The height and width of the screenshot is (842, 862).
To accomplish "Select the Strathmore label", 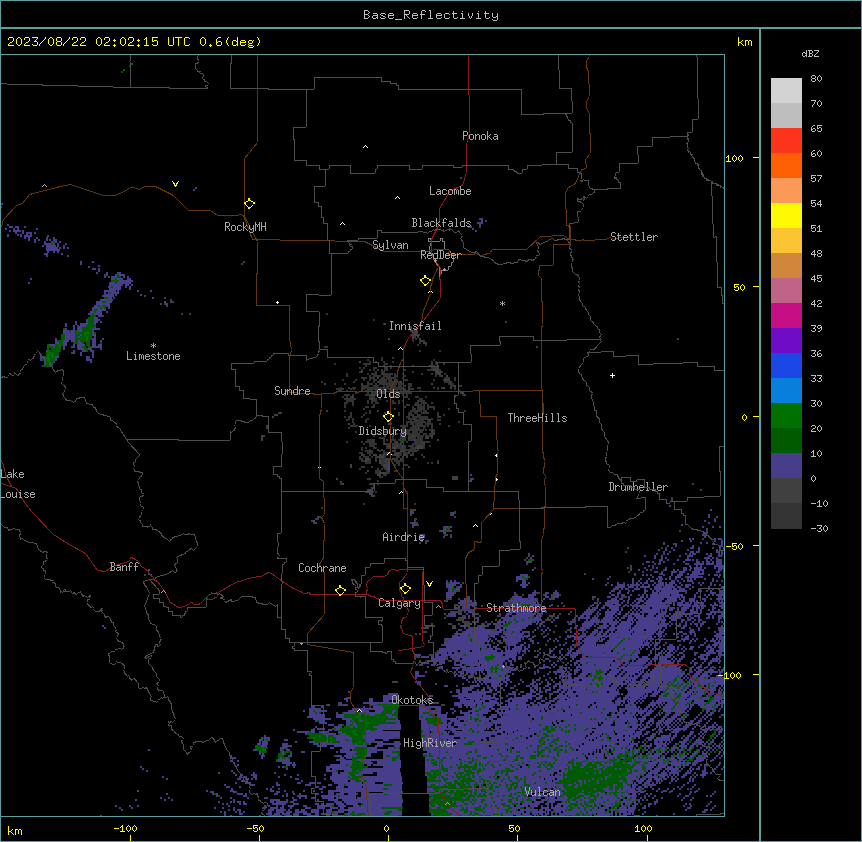I will tap(516, 608).
